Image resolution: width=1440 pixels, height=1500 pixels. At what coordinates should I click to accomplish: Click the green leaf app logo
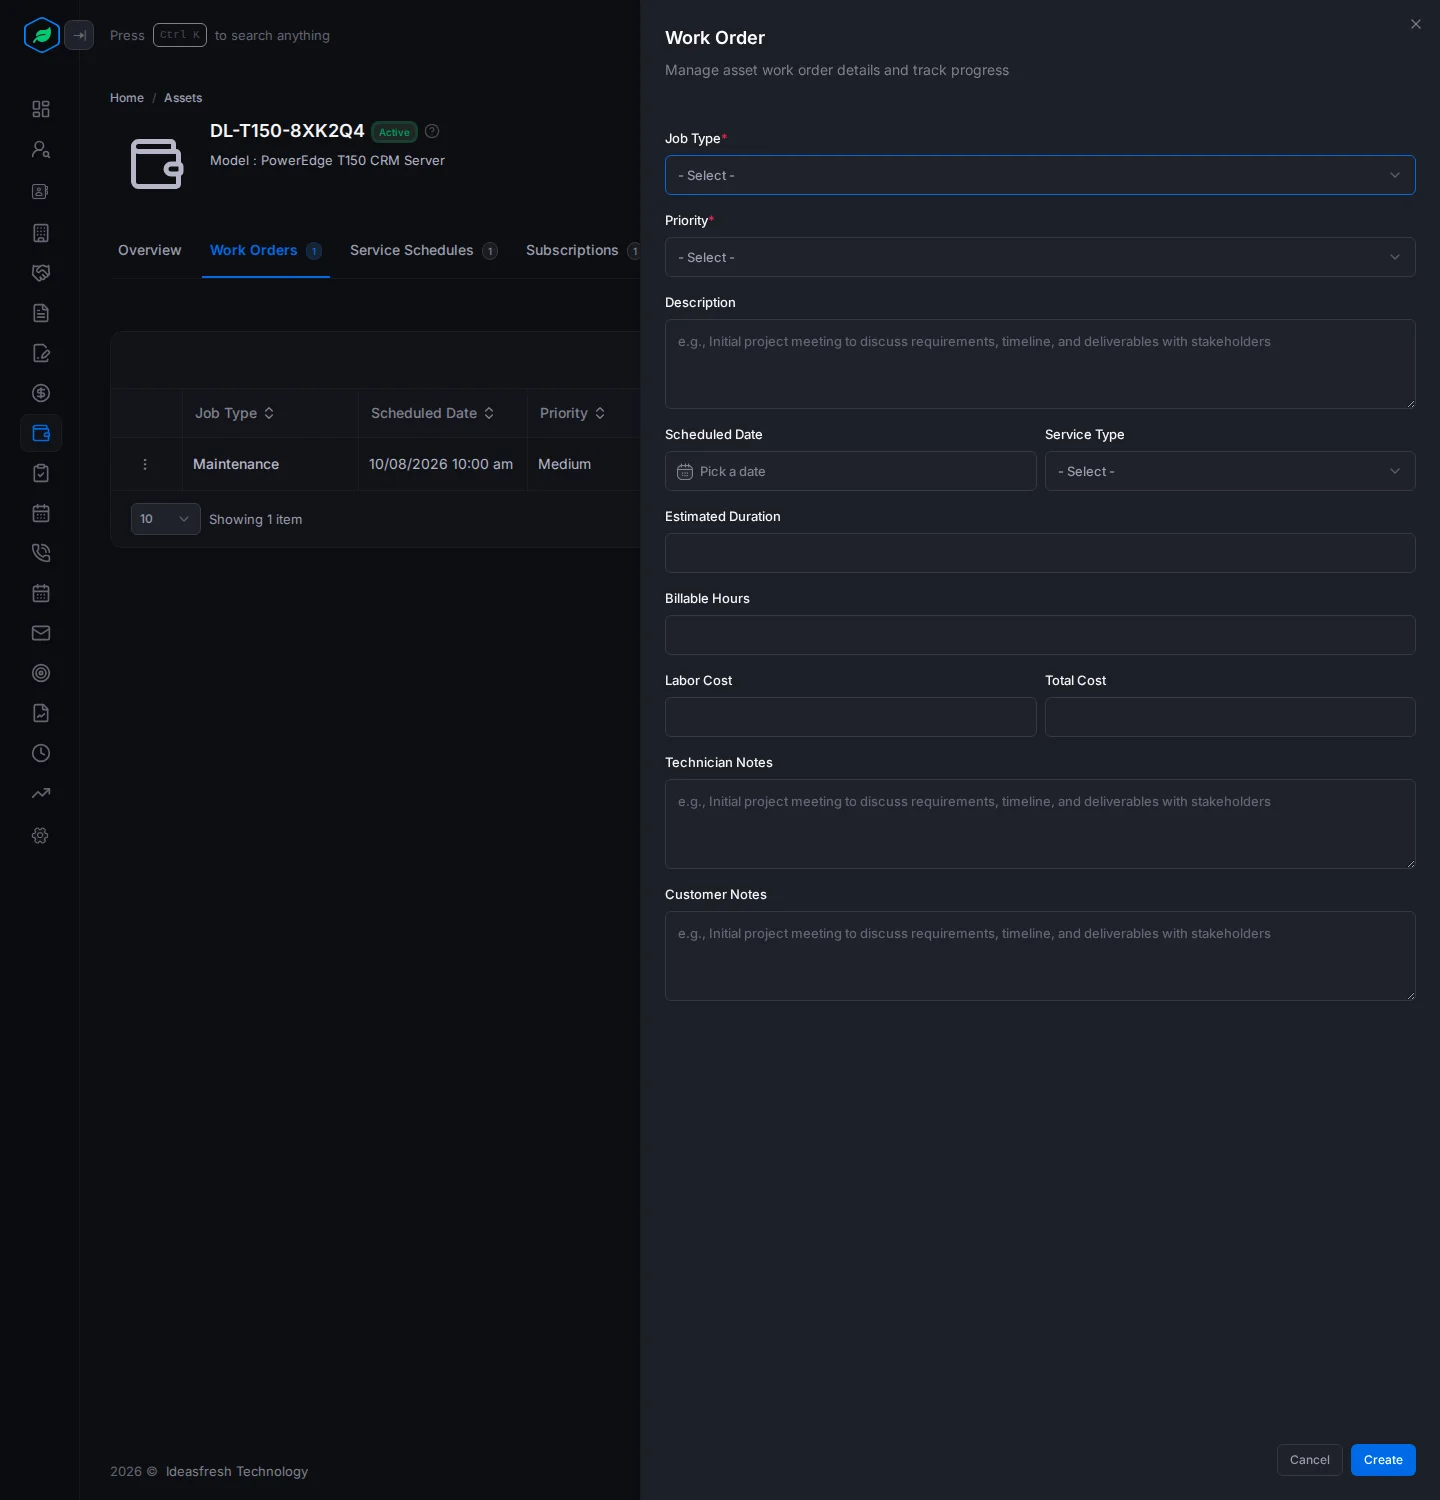(x=42, y=35)
